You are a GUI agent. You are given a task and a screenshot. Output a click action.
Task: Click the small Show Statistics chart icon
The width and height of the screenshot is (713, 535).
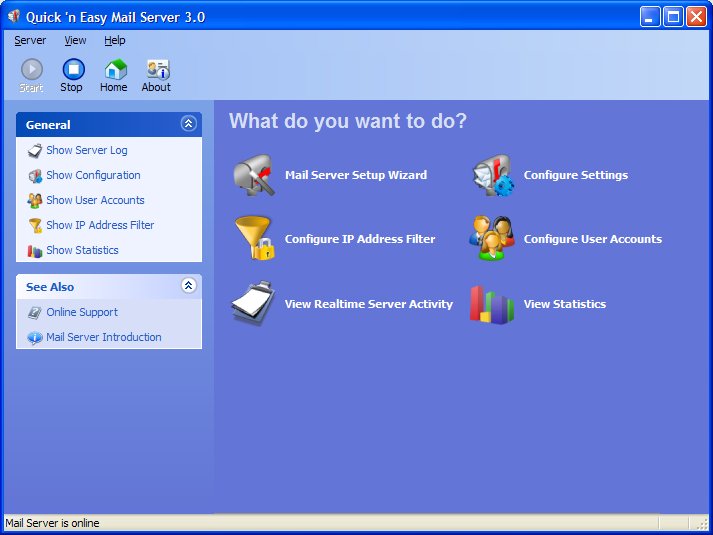pyautogui.click(x=35, y=250)
